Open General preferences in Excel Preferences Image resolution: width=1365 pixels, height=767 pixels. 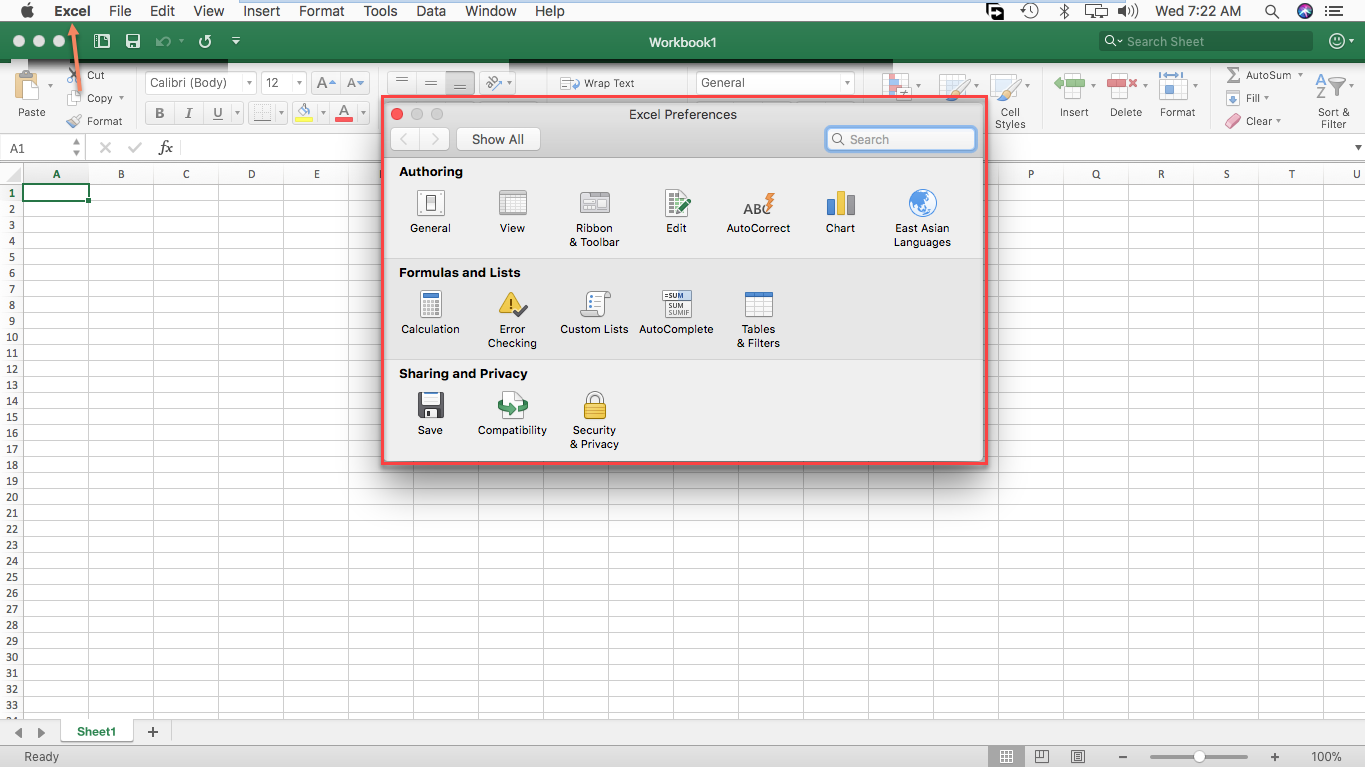pos(430,212)
